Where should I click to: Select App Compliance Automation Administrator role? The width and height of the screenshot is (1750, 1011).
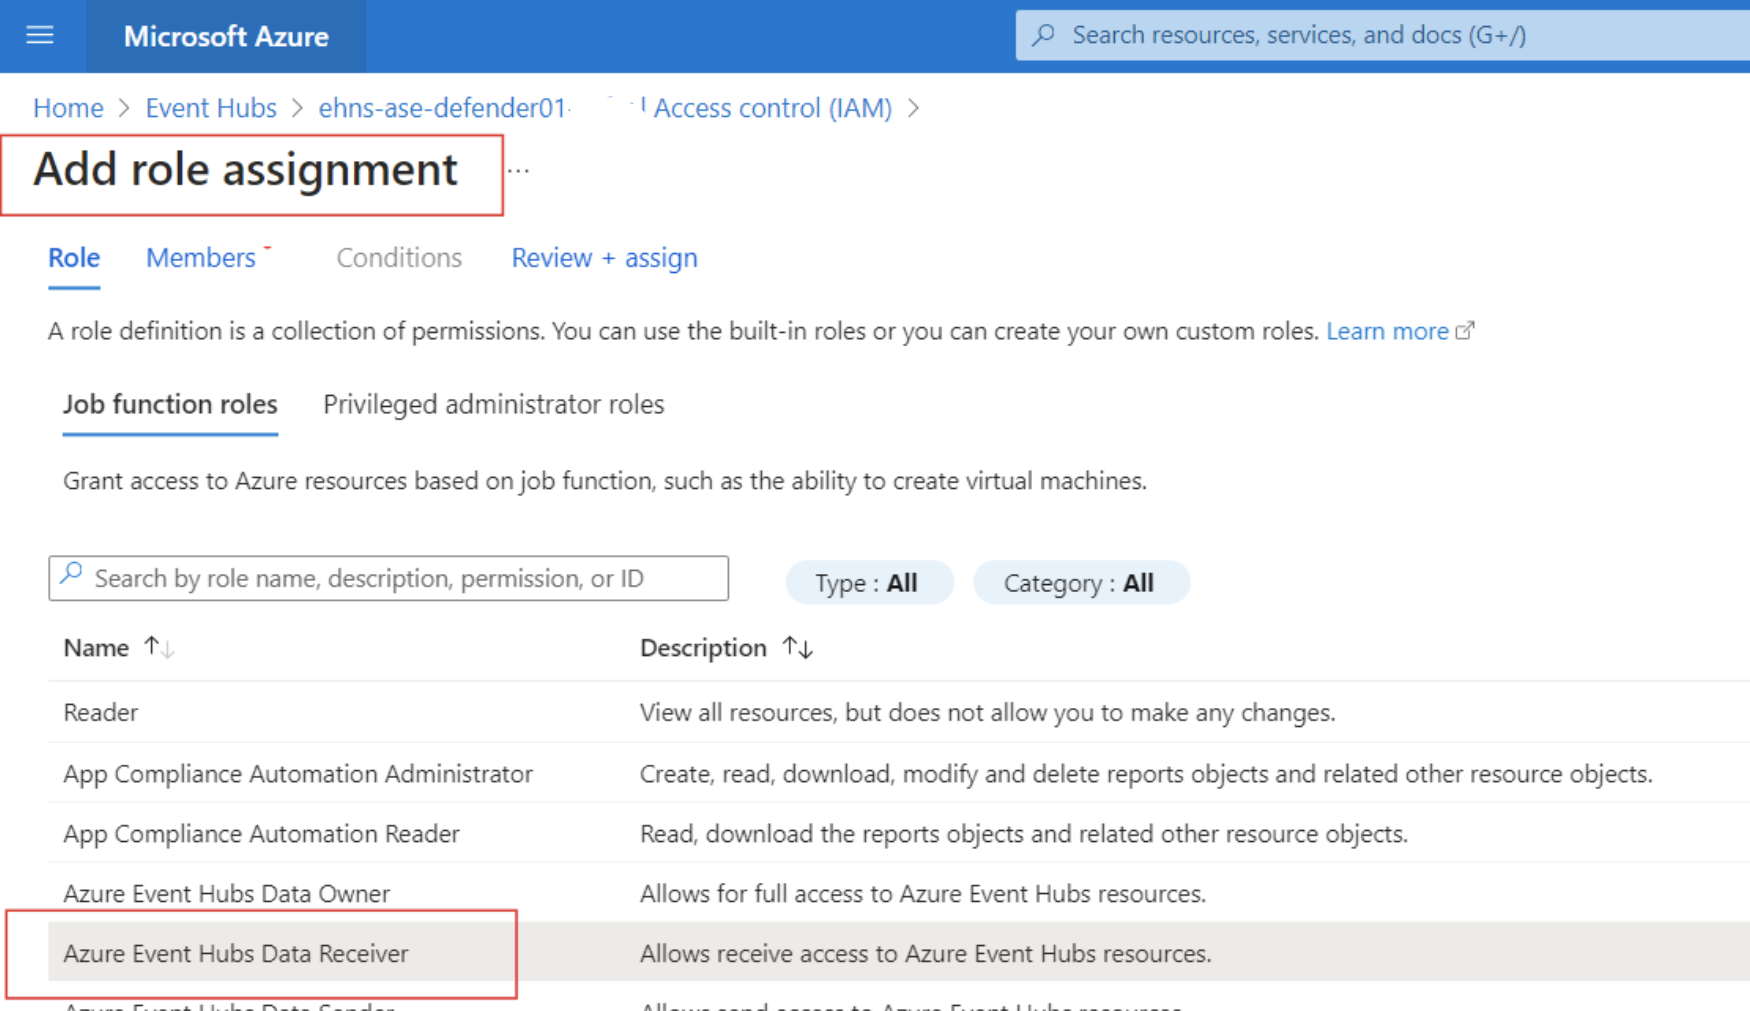899,773
